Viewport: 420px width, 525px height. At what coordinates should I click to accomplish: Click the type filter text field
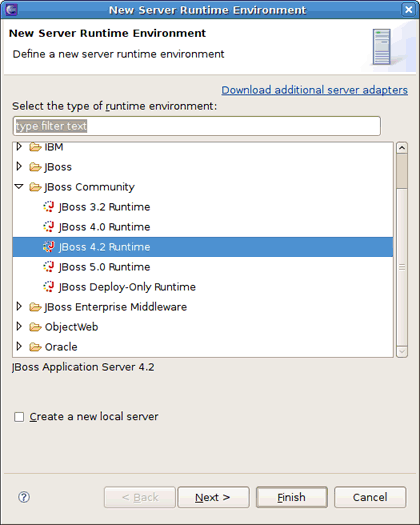(x=197, y=126)
